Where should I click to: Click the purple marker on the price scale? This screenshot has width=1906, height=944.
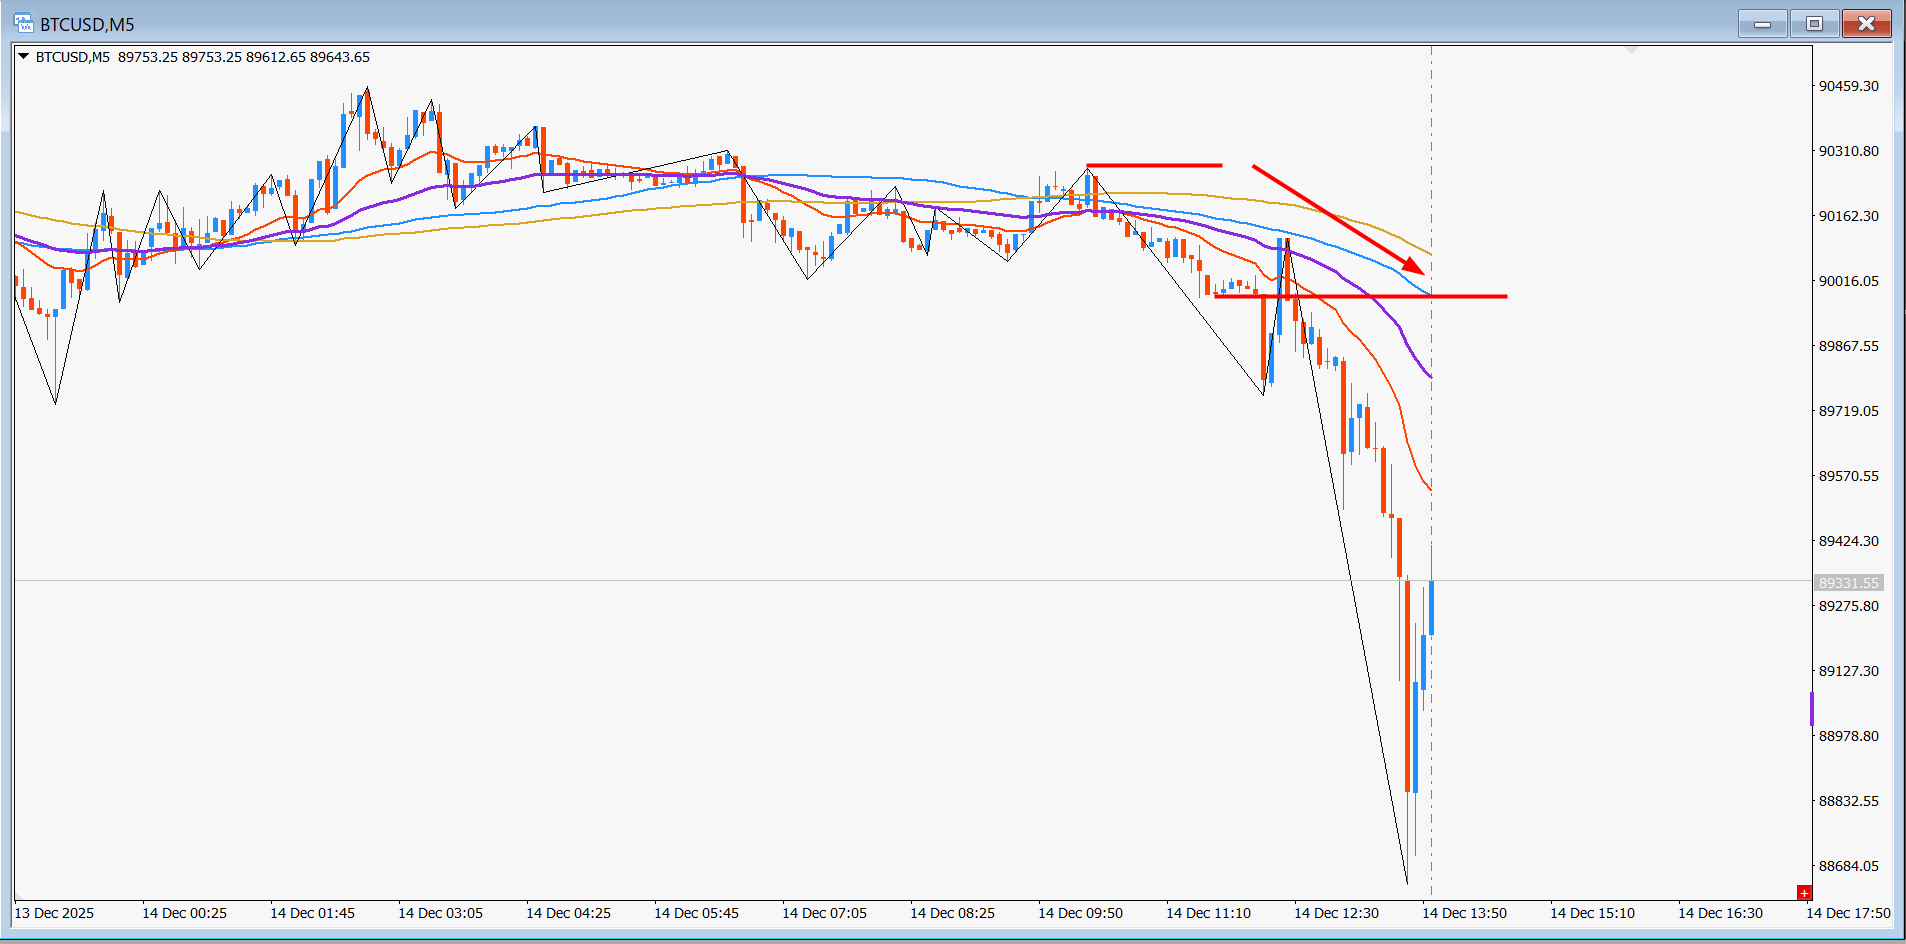click(x=1812, y=708)
